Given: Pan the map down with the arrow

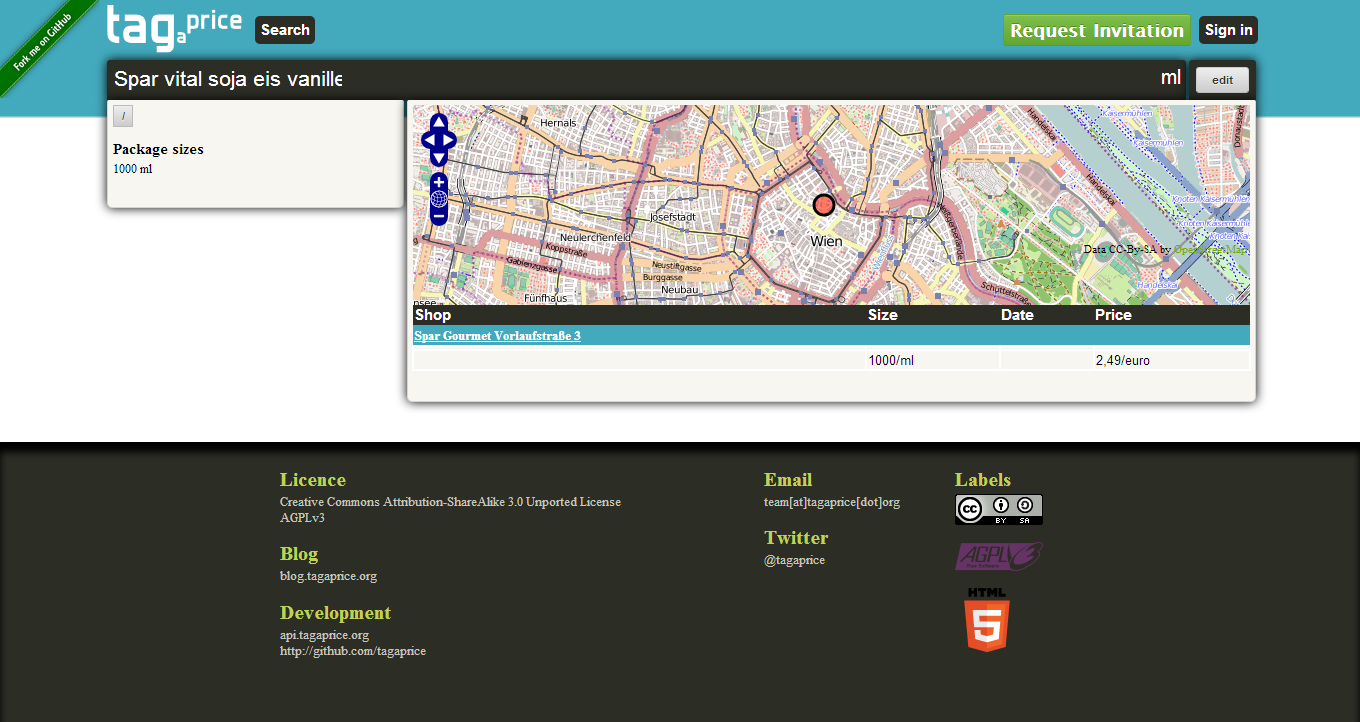Looking at the screenshot, I should [439, 158].
